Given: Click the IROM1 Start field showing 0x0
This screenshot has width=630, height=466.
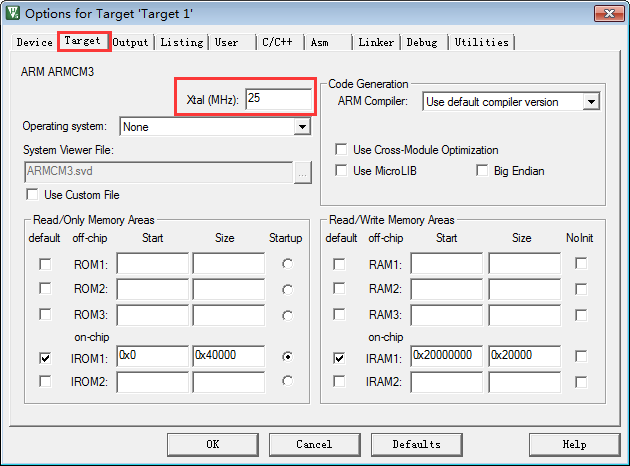Looking at the screenshot, I should 152,356.
